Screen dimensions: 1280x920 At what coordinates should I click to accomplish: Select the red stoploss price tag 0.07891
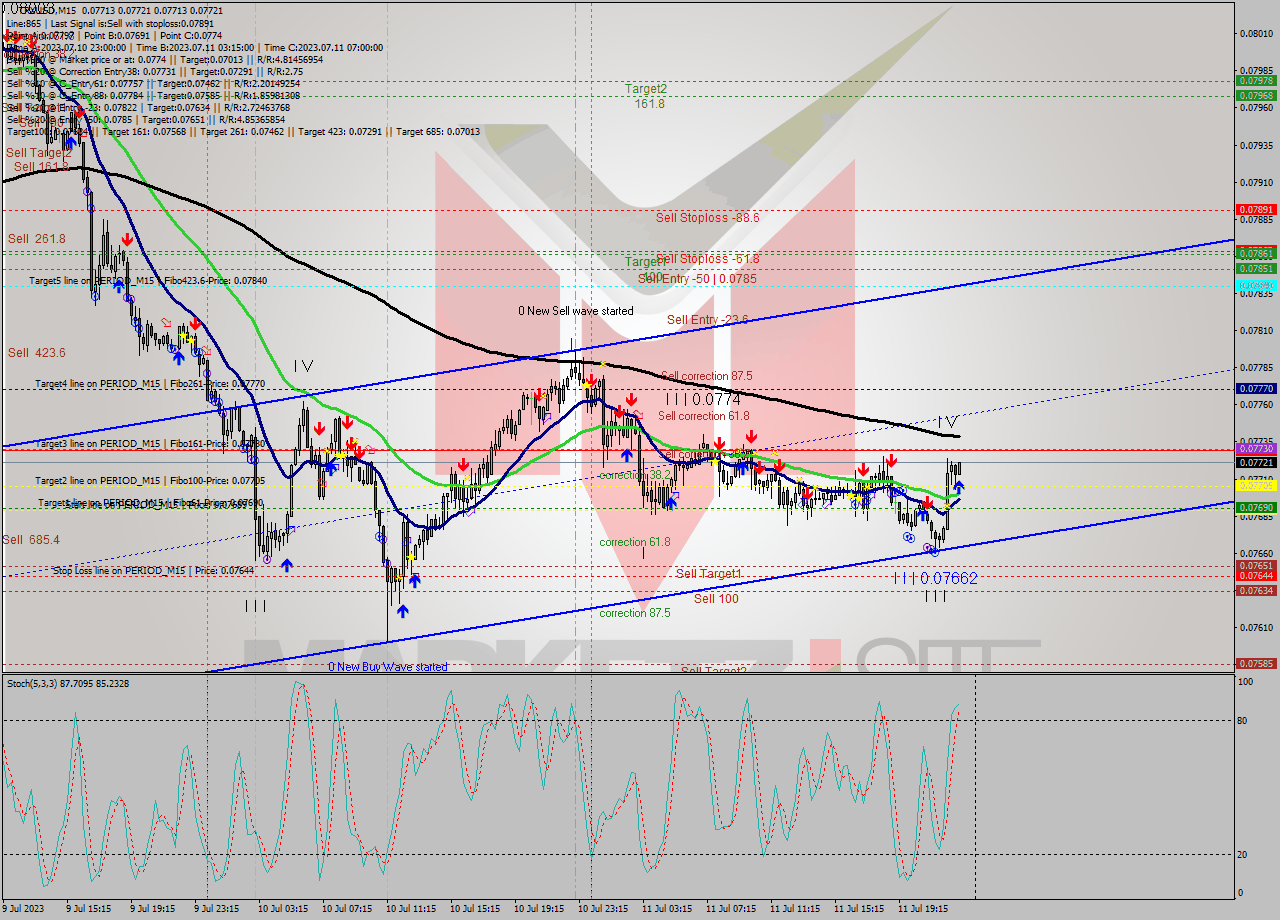click(x=1256, y=207)
